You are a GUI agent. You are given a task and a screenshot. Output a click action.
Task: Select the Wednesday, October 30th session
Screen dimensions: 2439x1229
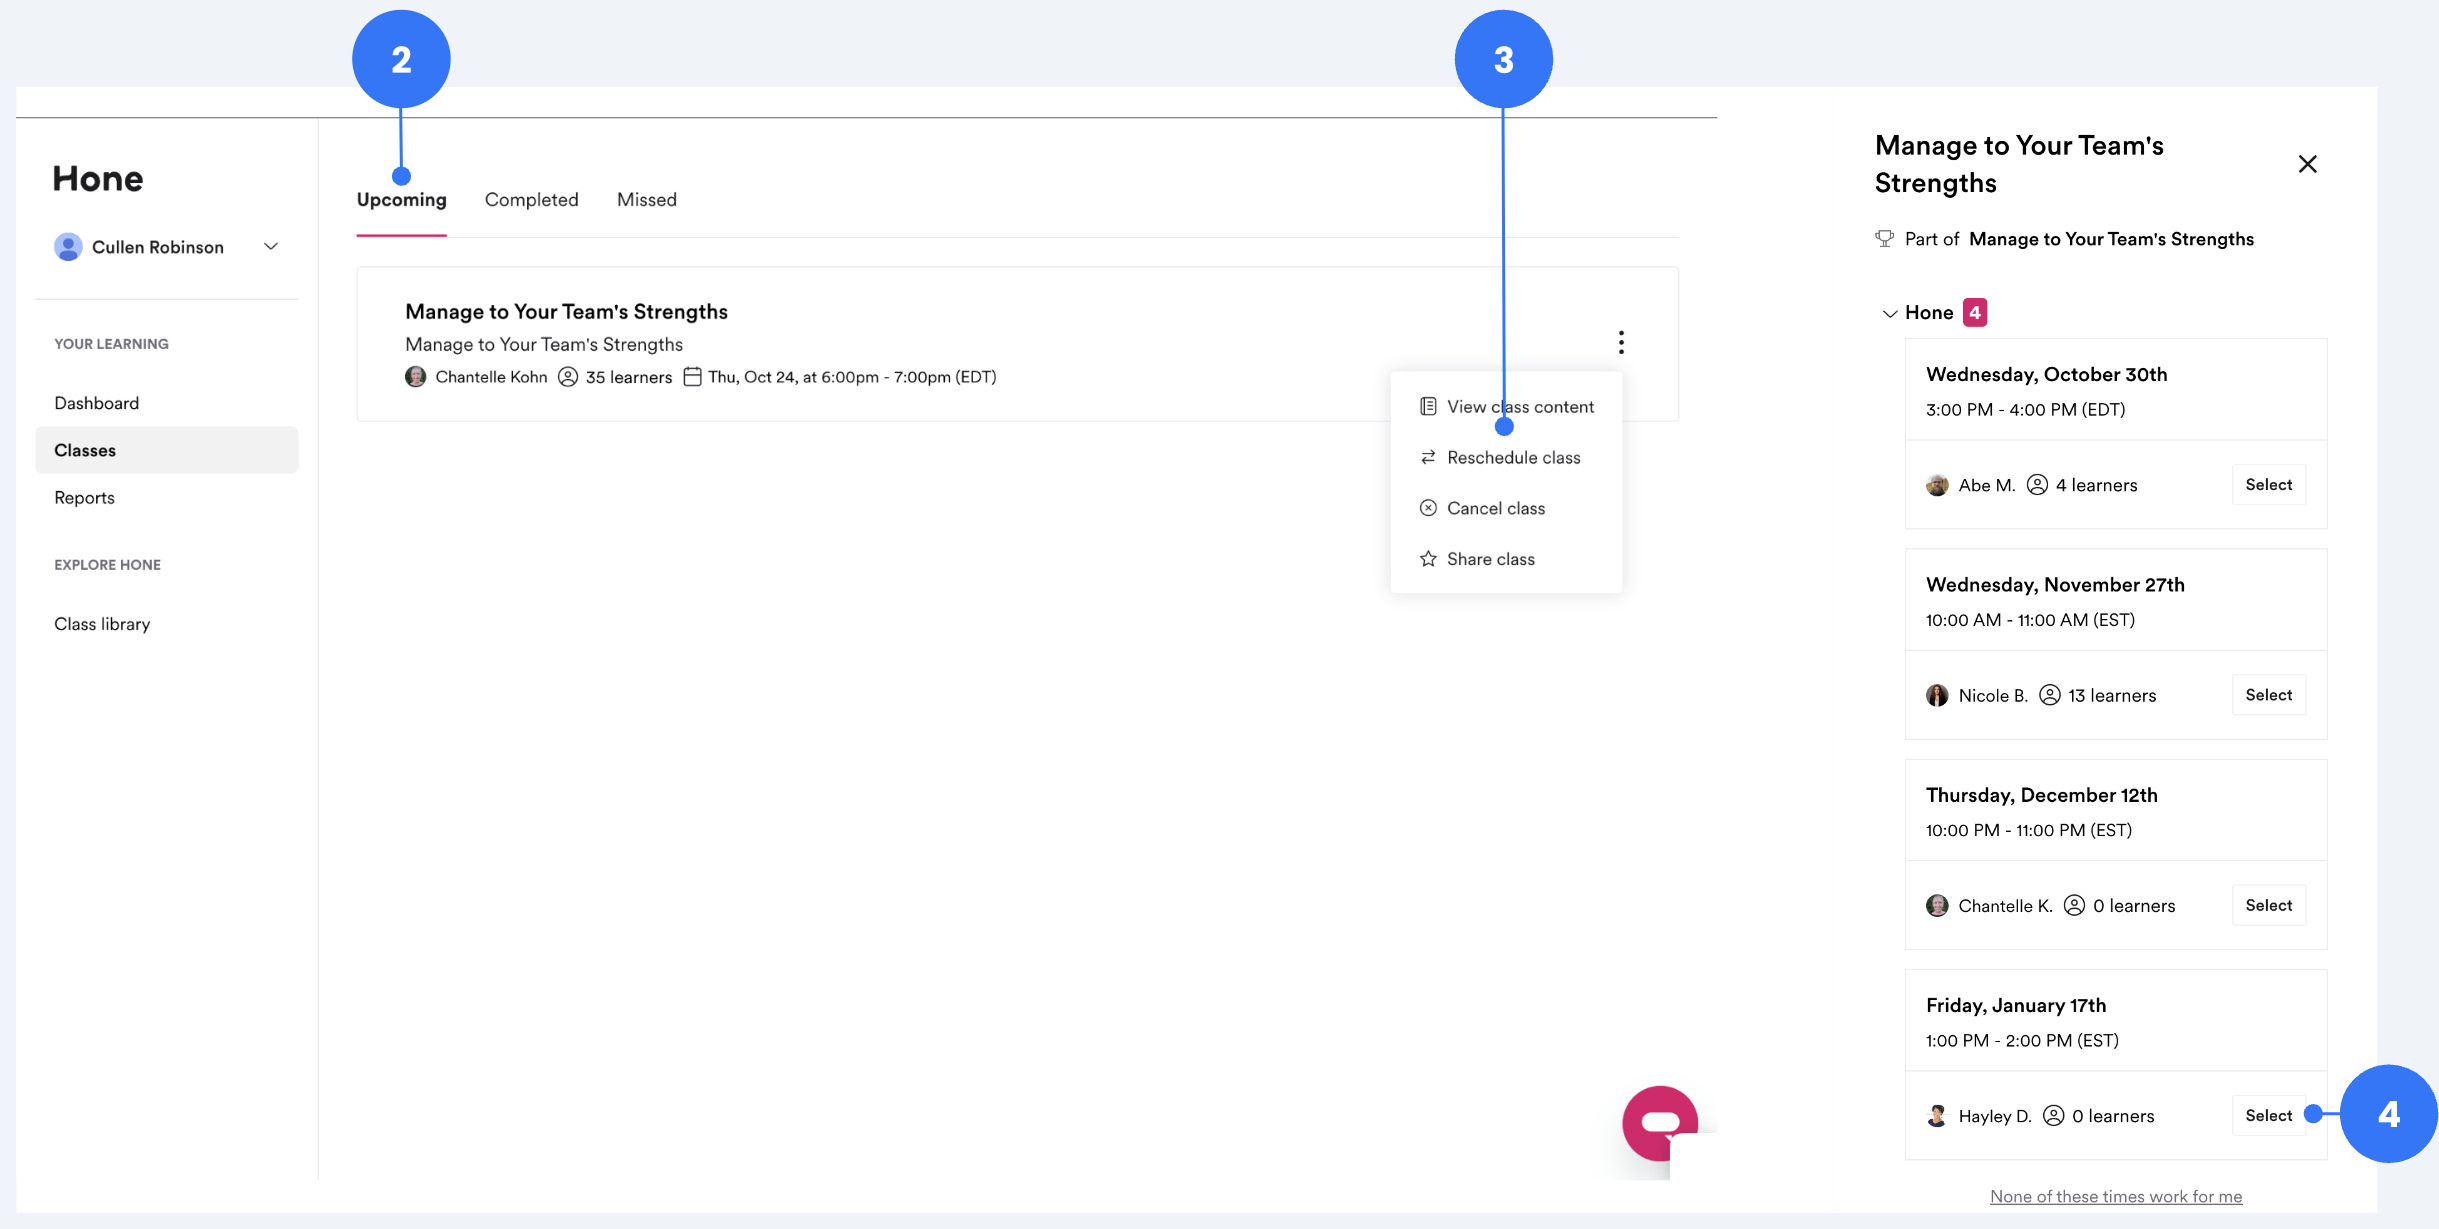point(2268,485)
